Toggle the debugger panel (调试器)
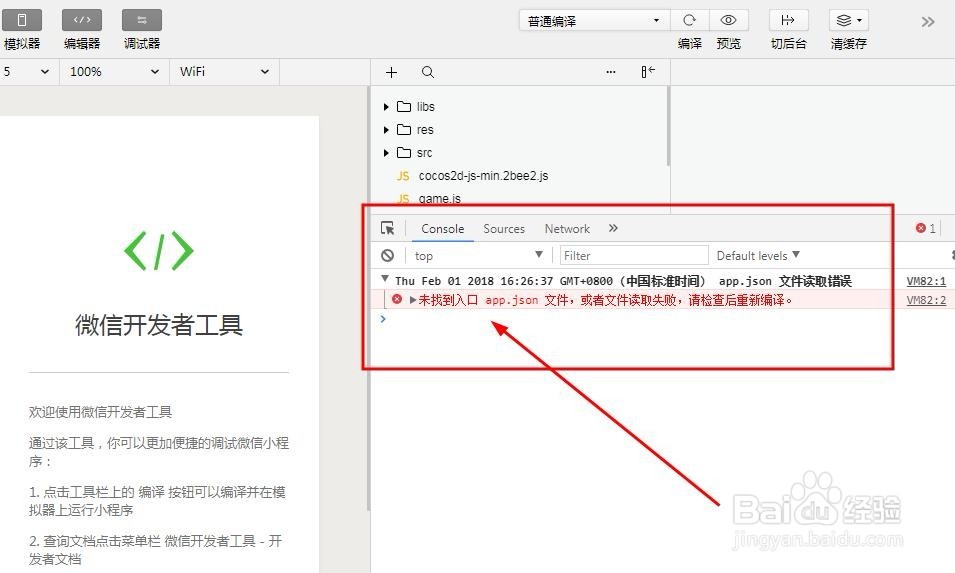The height and width of the screenshot is (573, 955). (142, 20)
